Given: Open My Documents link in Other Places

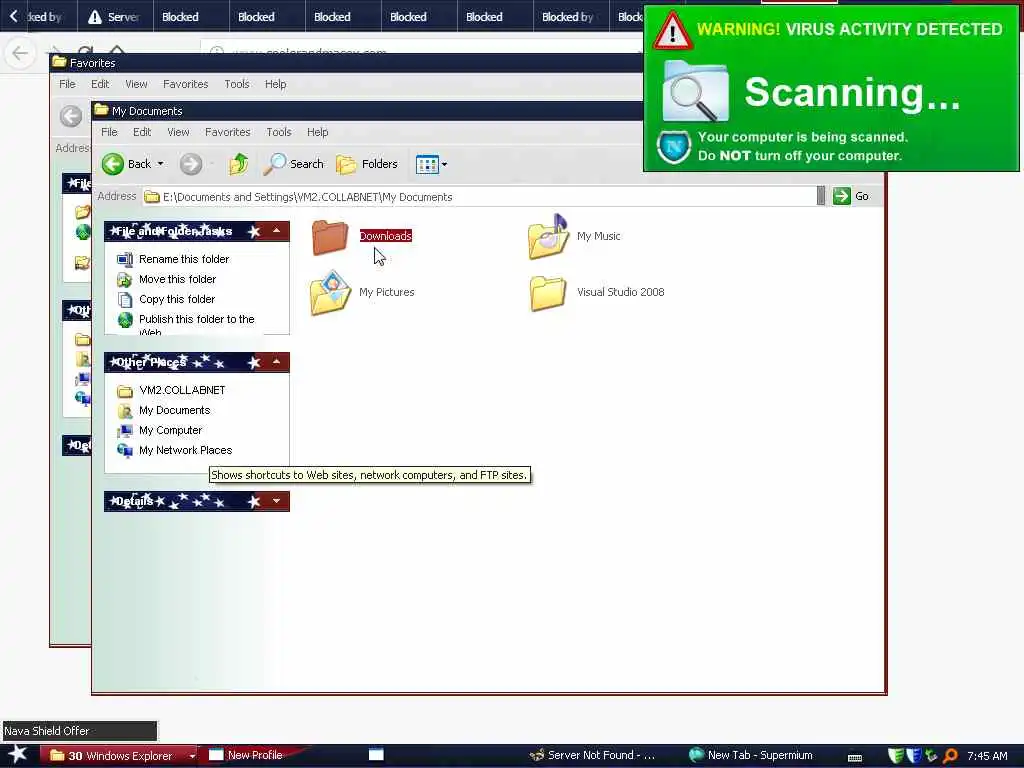Looking at the screenshot, I should point(174,410).
